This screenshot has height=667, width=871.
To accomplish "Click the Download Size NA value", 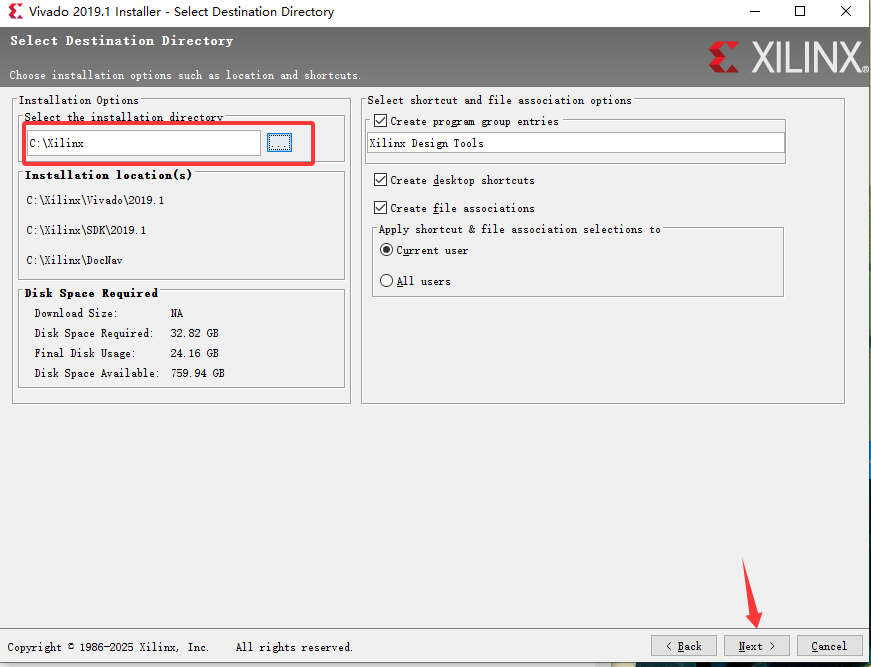I will point(177,313).
